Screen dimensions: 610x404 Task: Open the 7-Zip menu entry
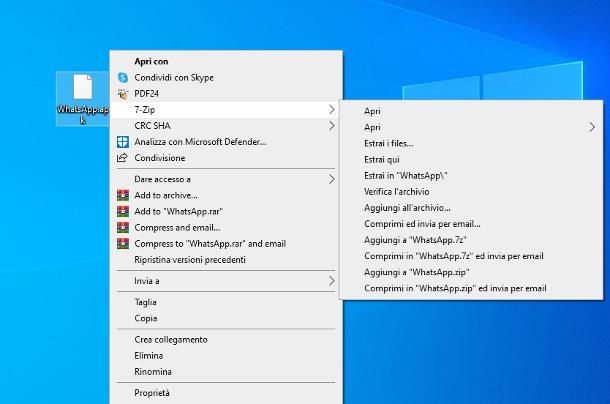[226, 110]
